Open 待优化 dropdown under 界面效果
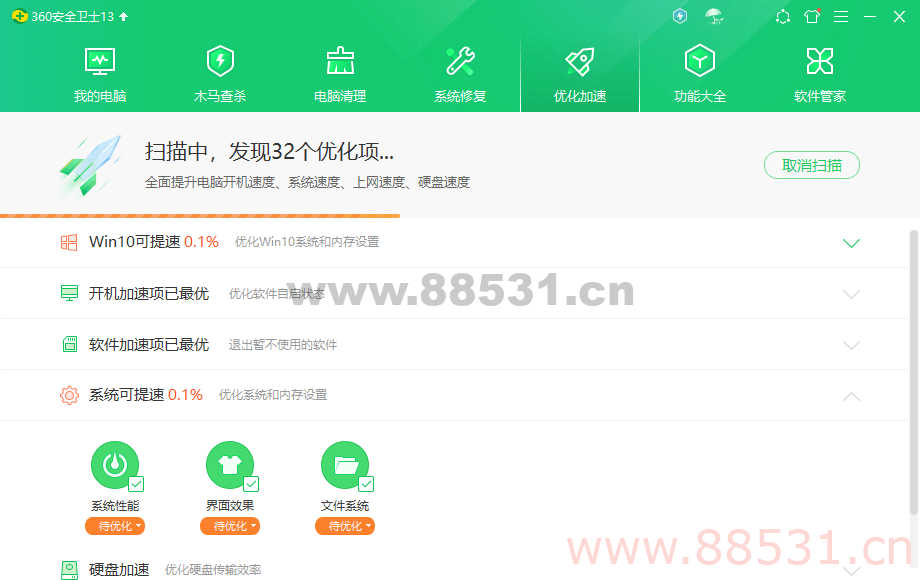 [230, 526]
